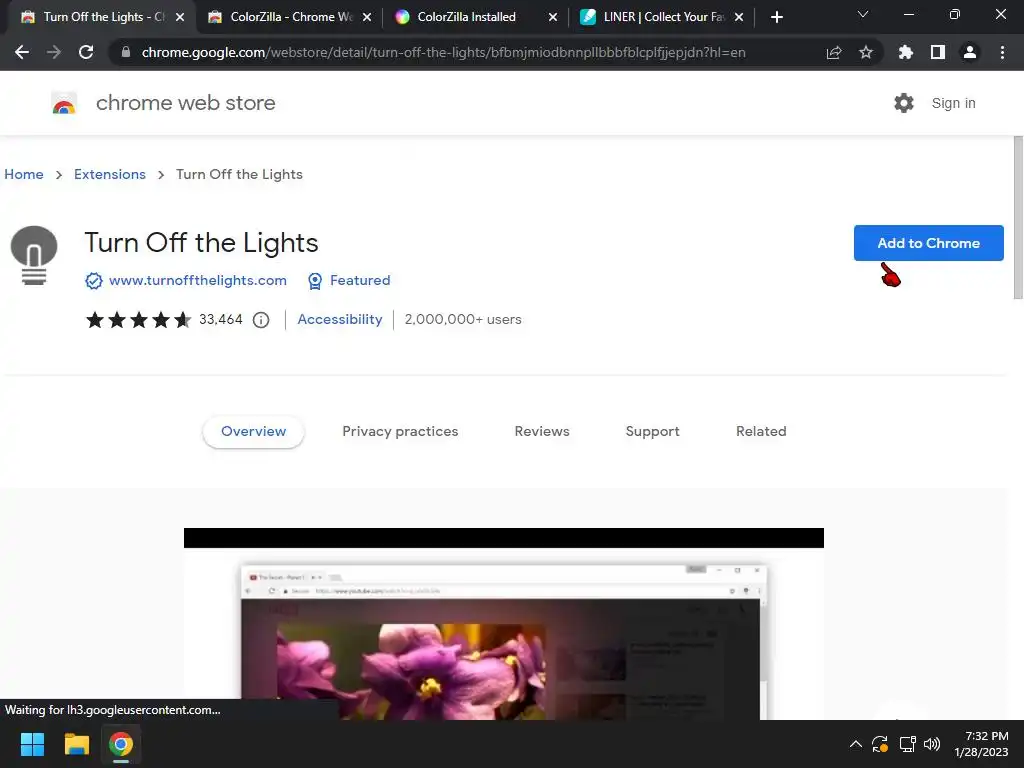Select the Support tab

(x=652, y=432)
